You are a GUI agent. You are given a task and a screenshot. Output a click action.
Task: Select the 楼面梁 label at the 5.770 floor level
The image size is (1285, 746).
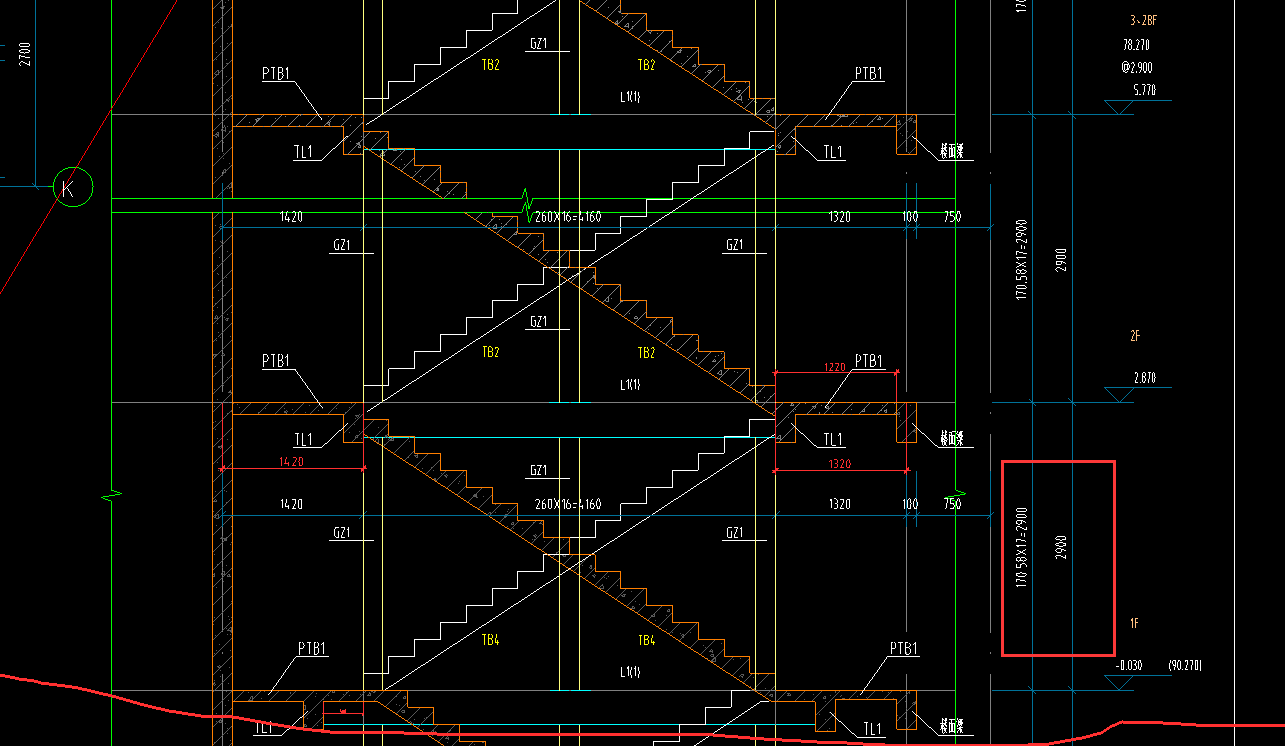click(x=950, y=152)
